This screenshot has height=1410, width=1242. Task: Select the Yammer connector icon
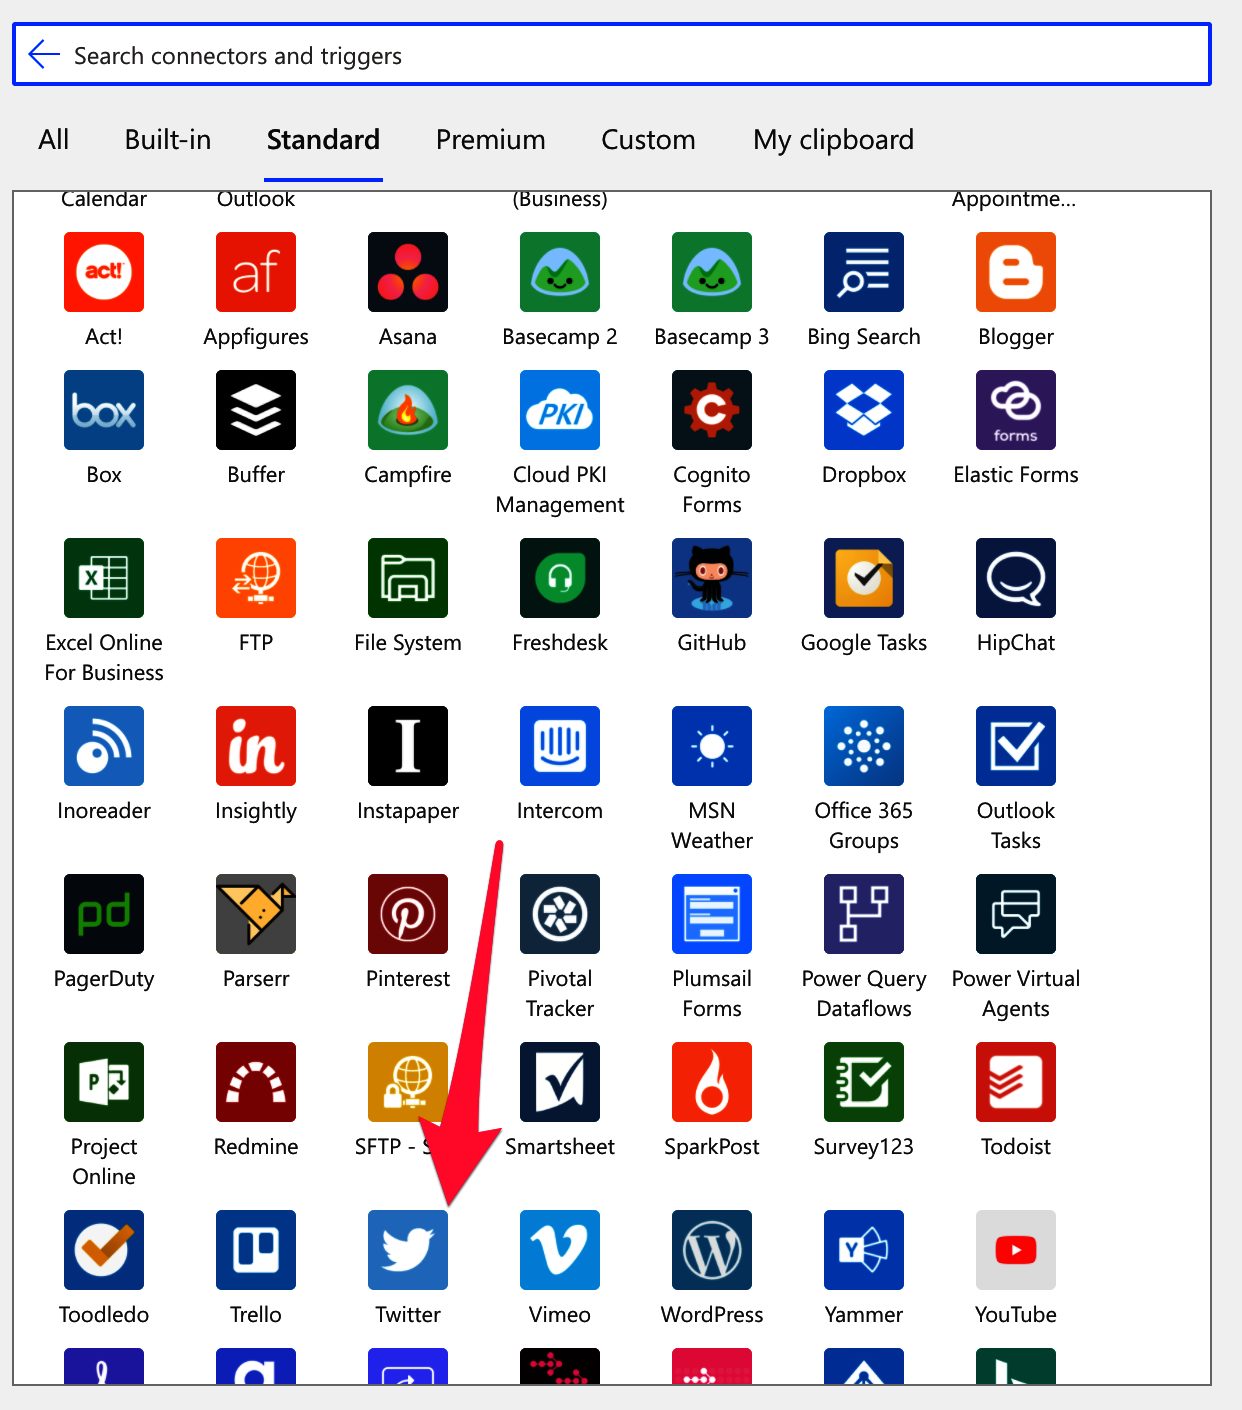pos(864,1250)
